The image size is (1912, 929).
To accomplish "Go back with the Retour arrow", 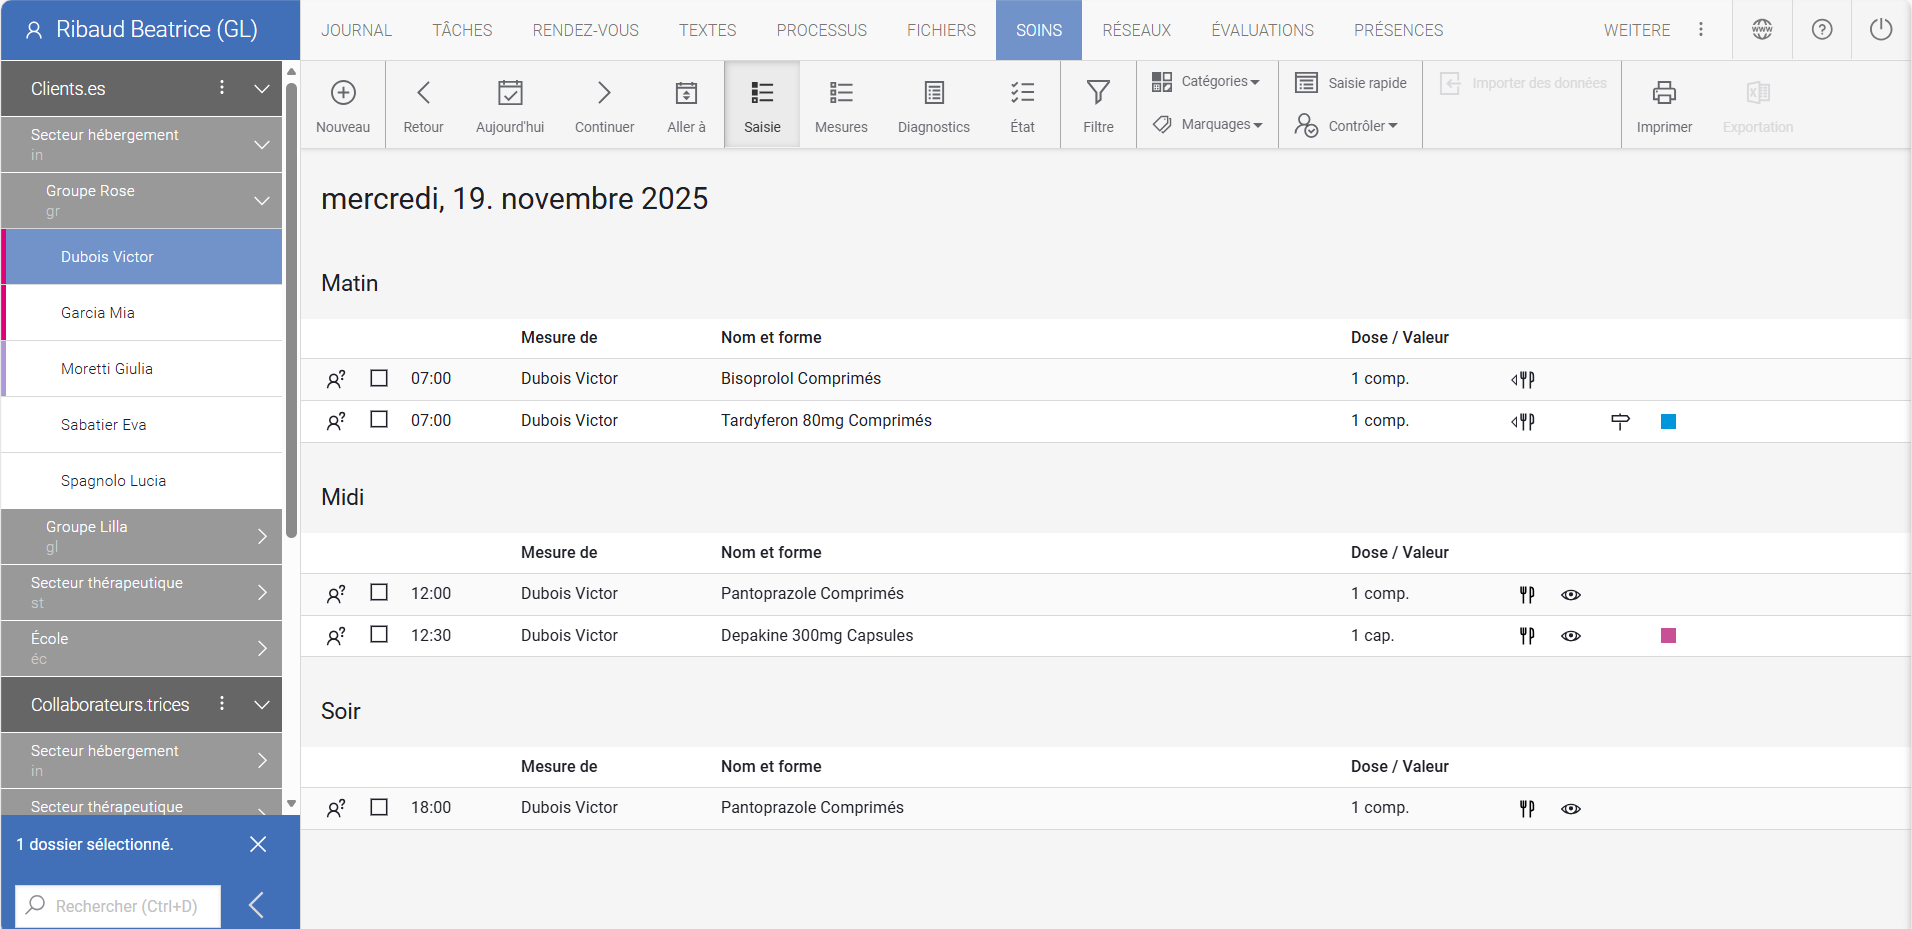I will tap(423, 93).
